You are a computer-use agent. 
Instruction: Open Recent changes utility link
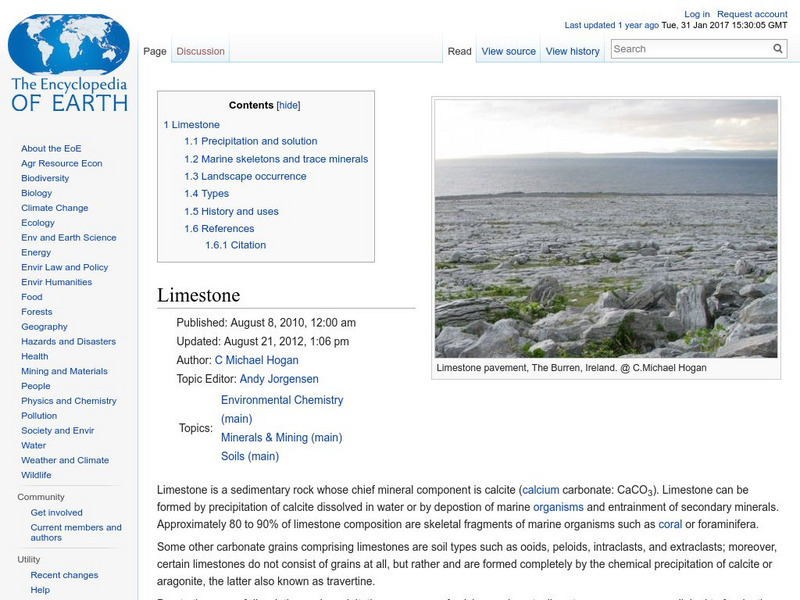pos(64,575)
